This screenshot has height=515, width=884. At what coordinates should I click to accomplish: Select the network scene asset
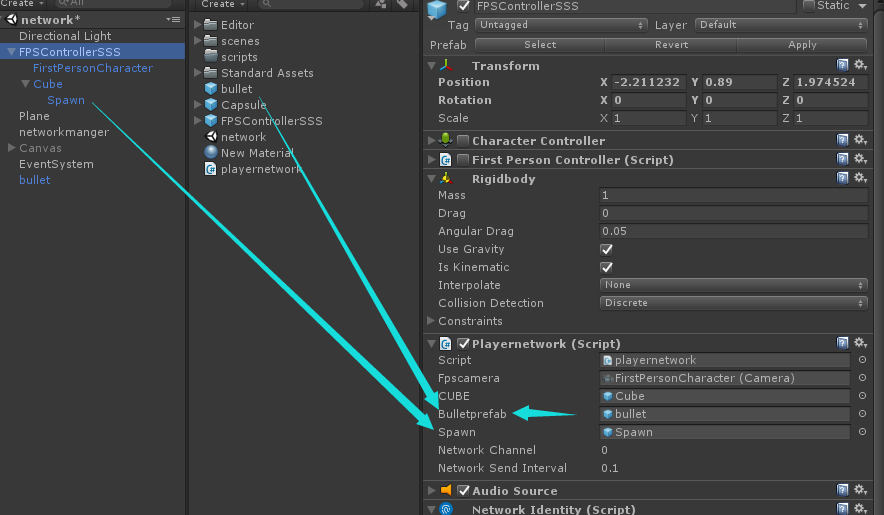point(243,137)
